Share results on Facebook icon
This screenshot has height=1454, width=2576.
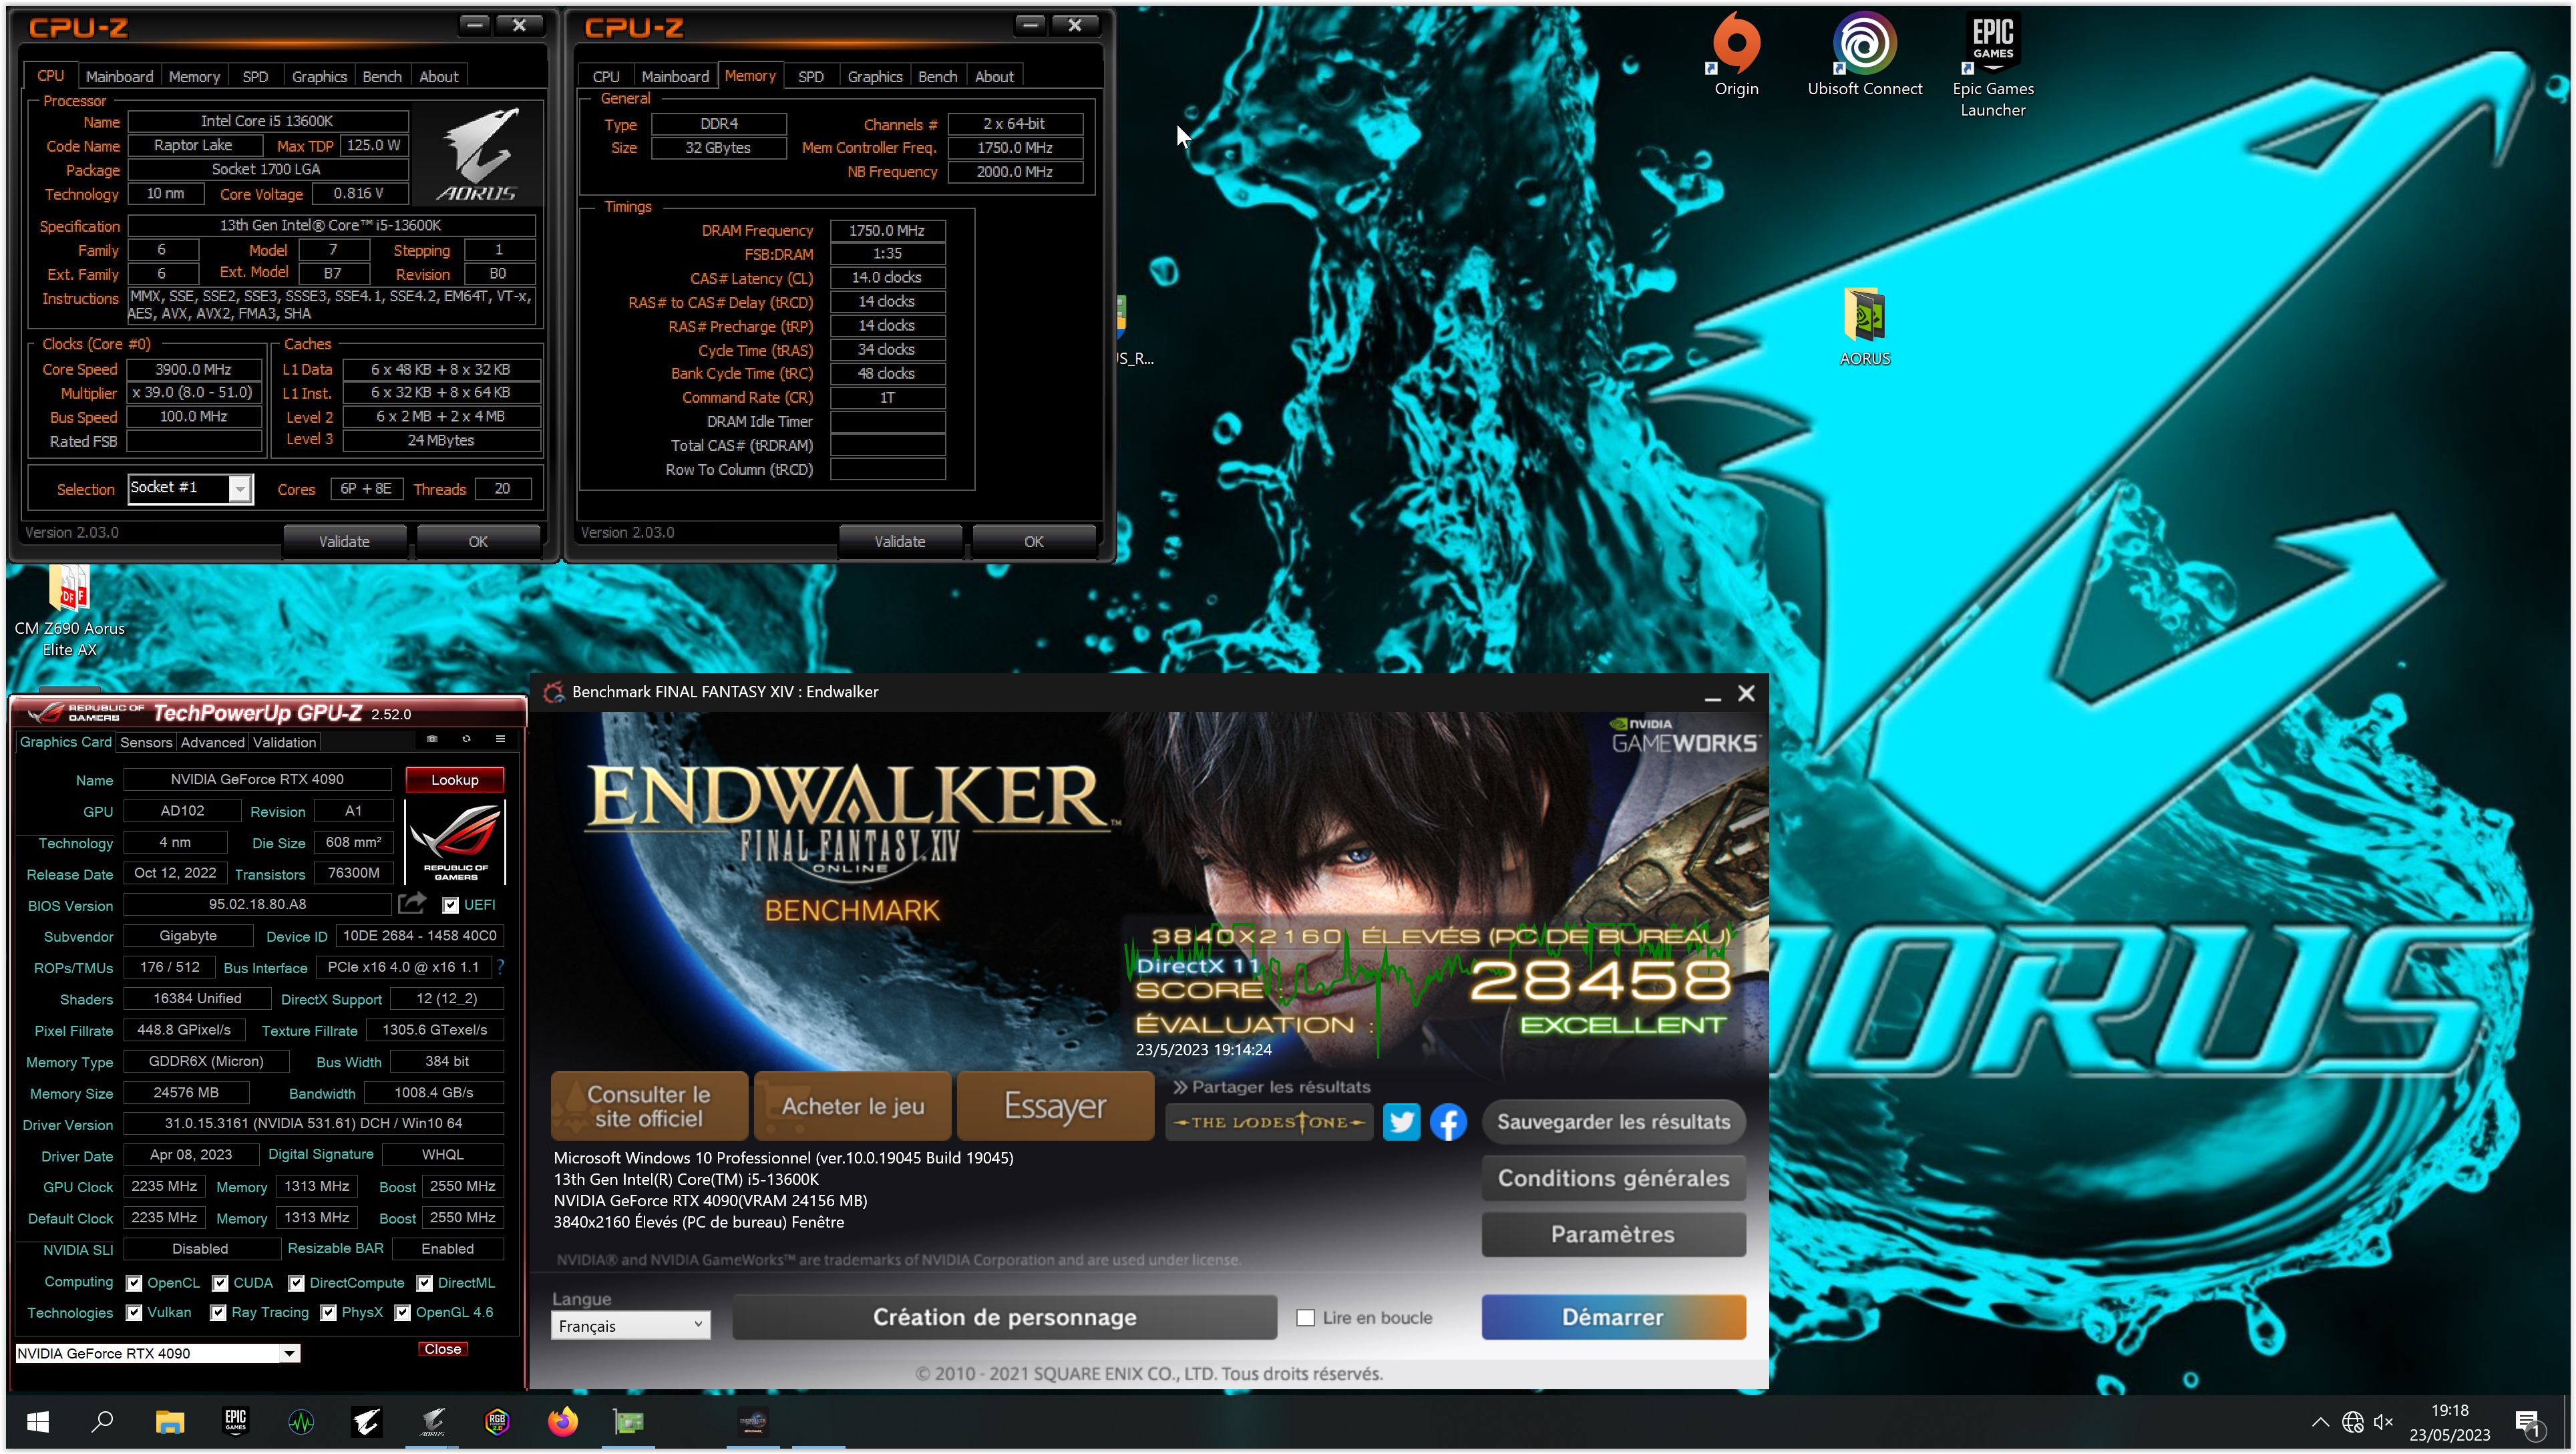(1448, 1122)
